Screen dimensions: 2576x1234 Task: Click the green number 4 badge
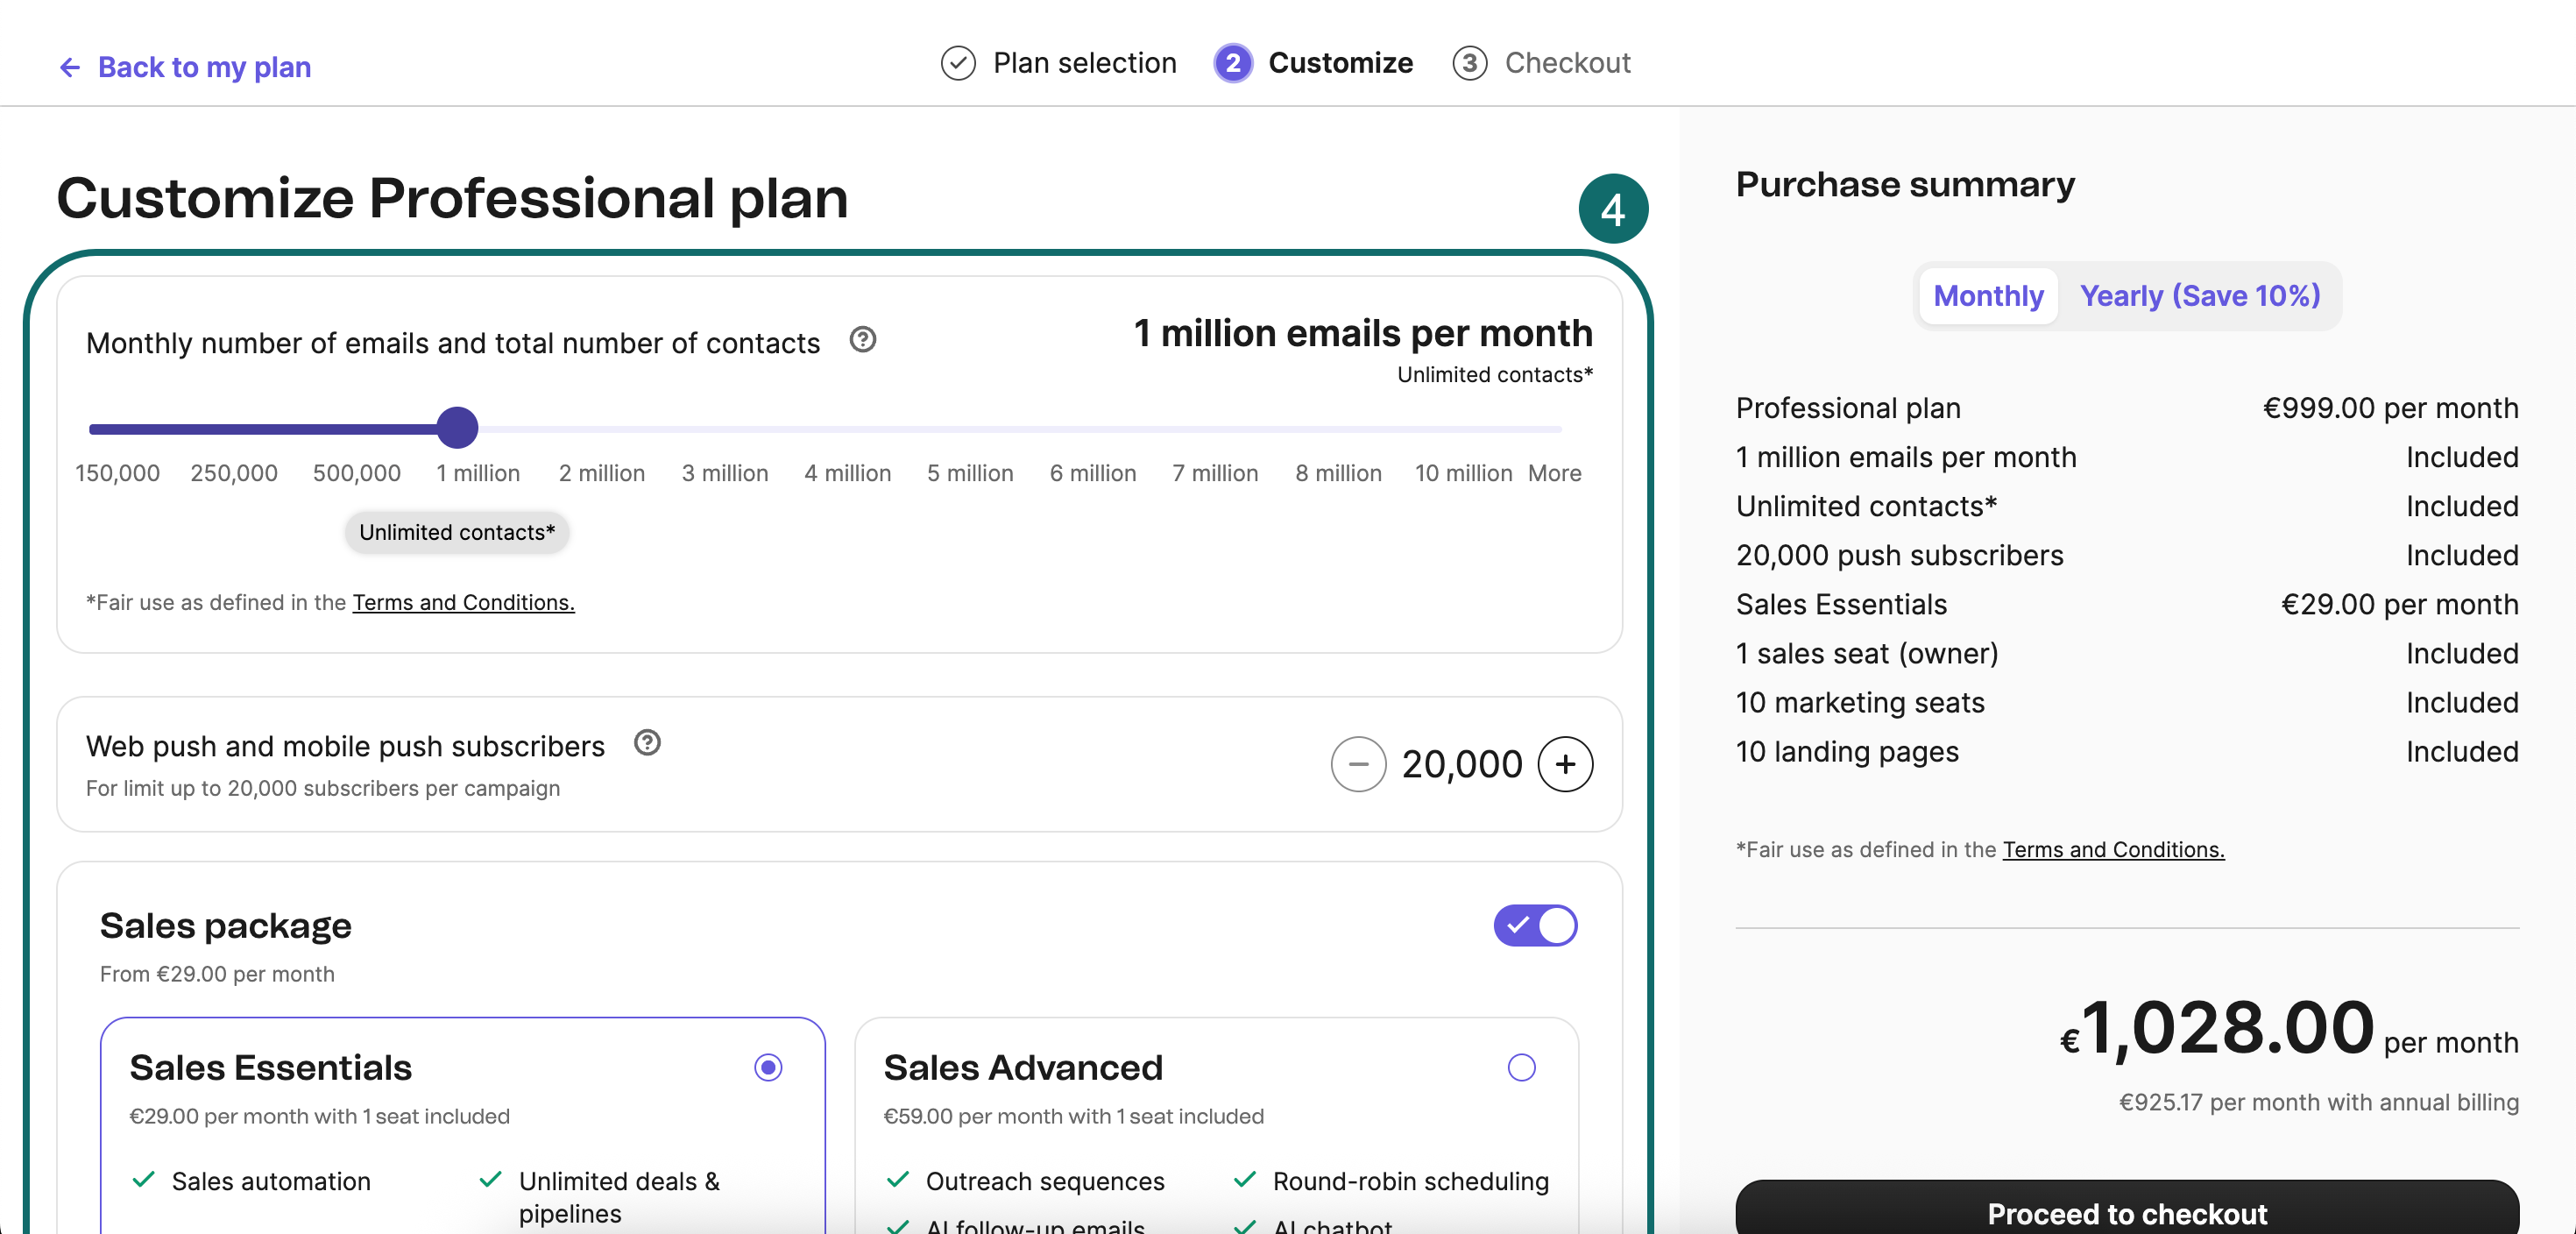(x=1612, y=209)
